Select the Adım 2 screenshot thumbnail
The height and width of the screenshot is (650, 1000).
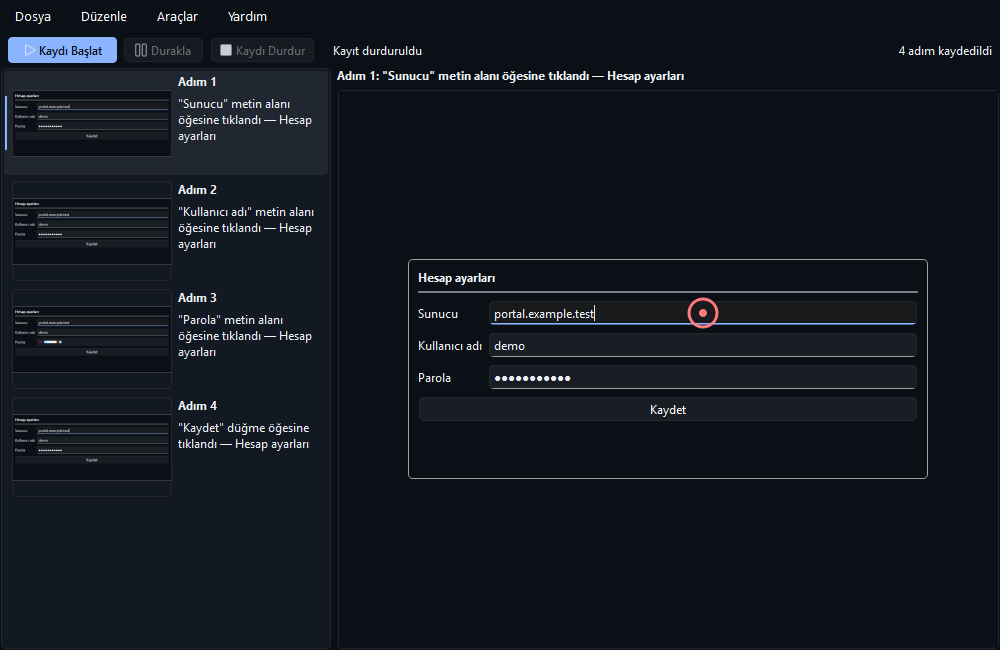(92, 231)
